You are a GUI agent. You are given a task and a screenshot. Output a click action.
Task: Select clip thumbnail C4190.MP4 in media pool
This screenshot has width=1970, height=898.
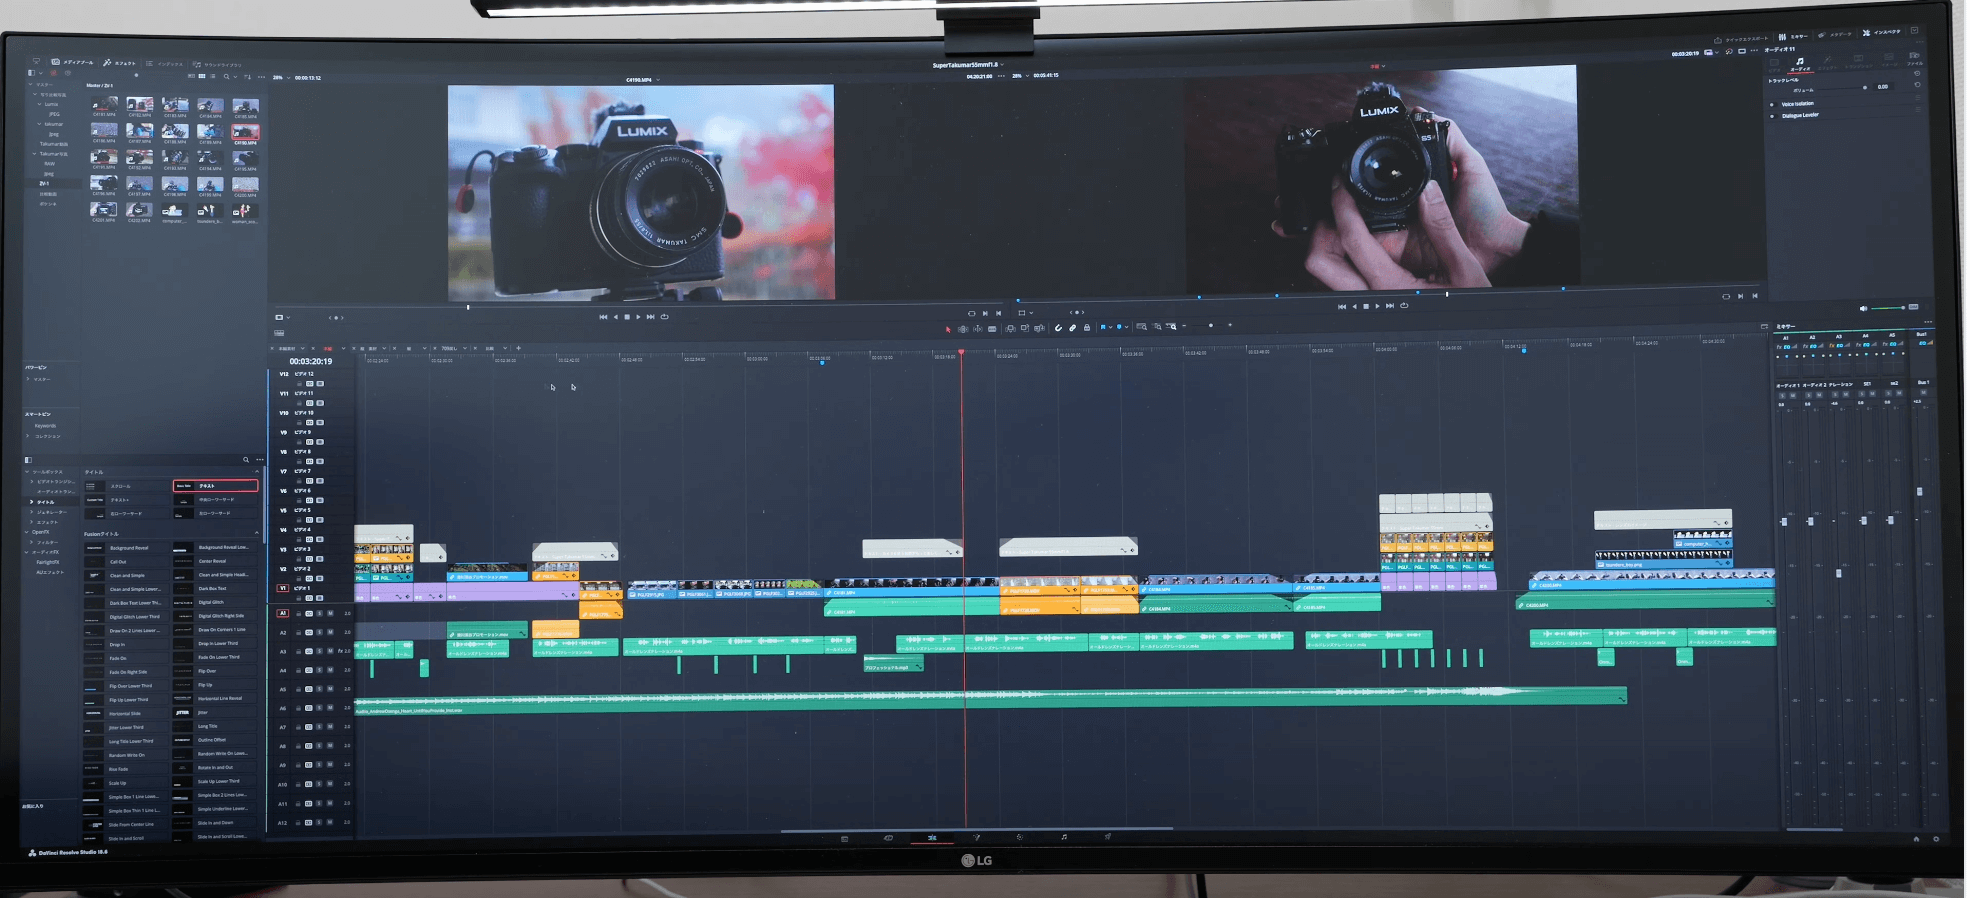245,132
